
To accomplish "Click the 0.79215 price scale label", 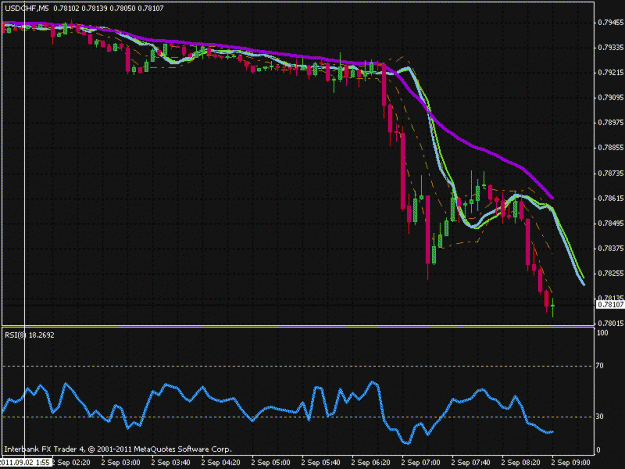I will coord(610,73).
